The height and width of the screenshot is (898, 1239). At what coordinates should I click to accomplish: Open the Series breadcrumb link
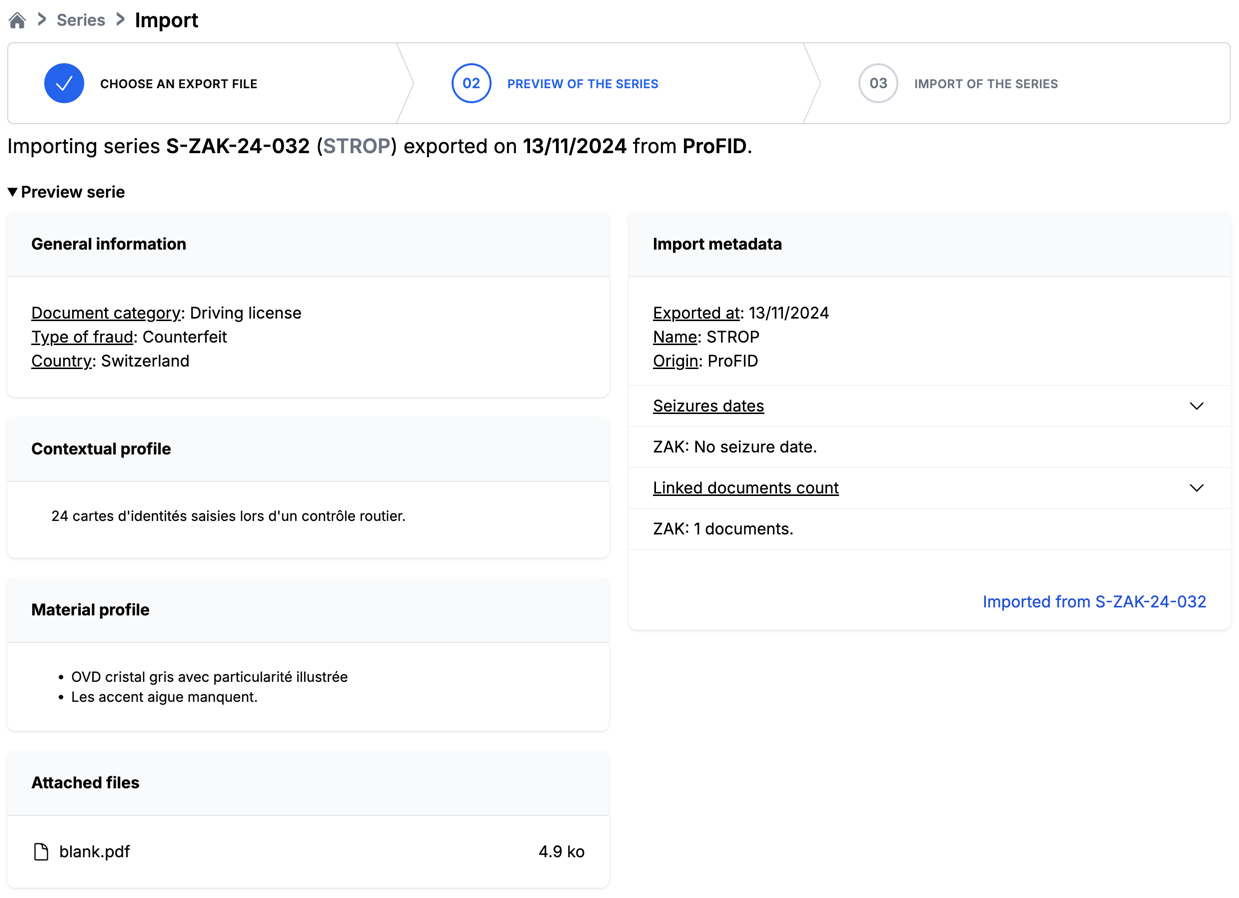pos(81,20)
